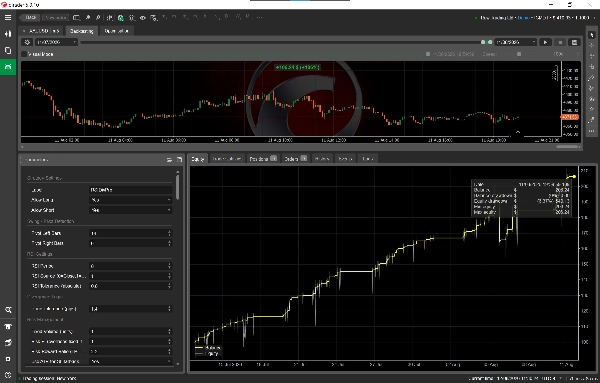The height and width of the screenshot is (383, 600).
Task: Open more drawing tools ellipsis
Action: [x=592, y=131]
